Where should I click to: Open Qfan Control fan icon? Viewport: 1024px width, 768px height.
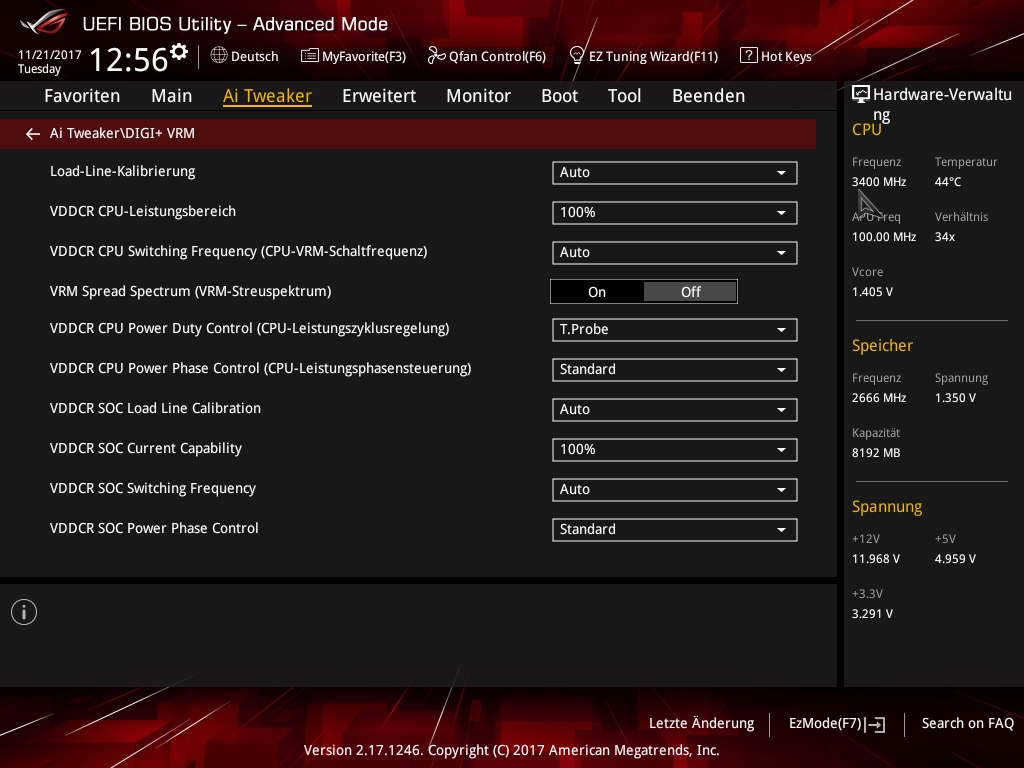pos(436,56)
